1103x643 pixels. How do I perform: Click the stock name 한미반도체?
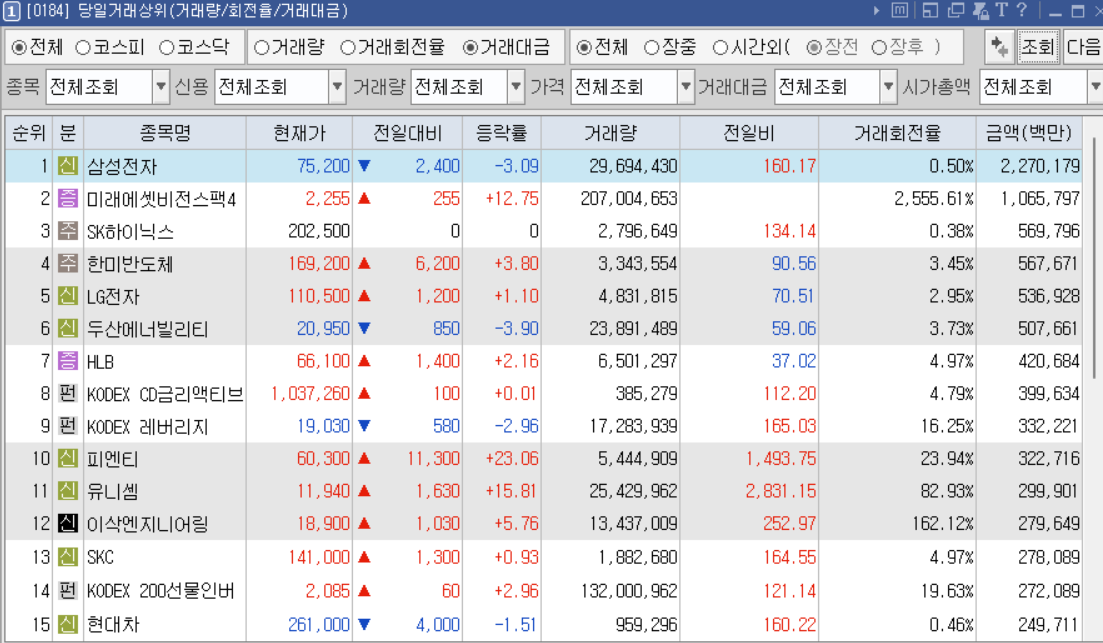pyautogui.click(x=129, y=264)
